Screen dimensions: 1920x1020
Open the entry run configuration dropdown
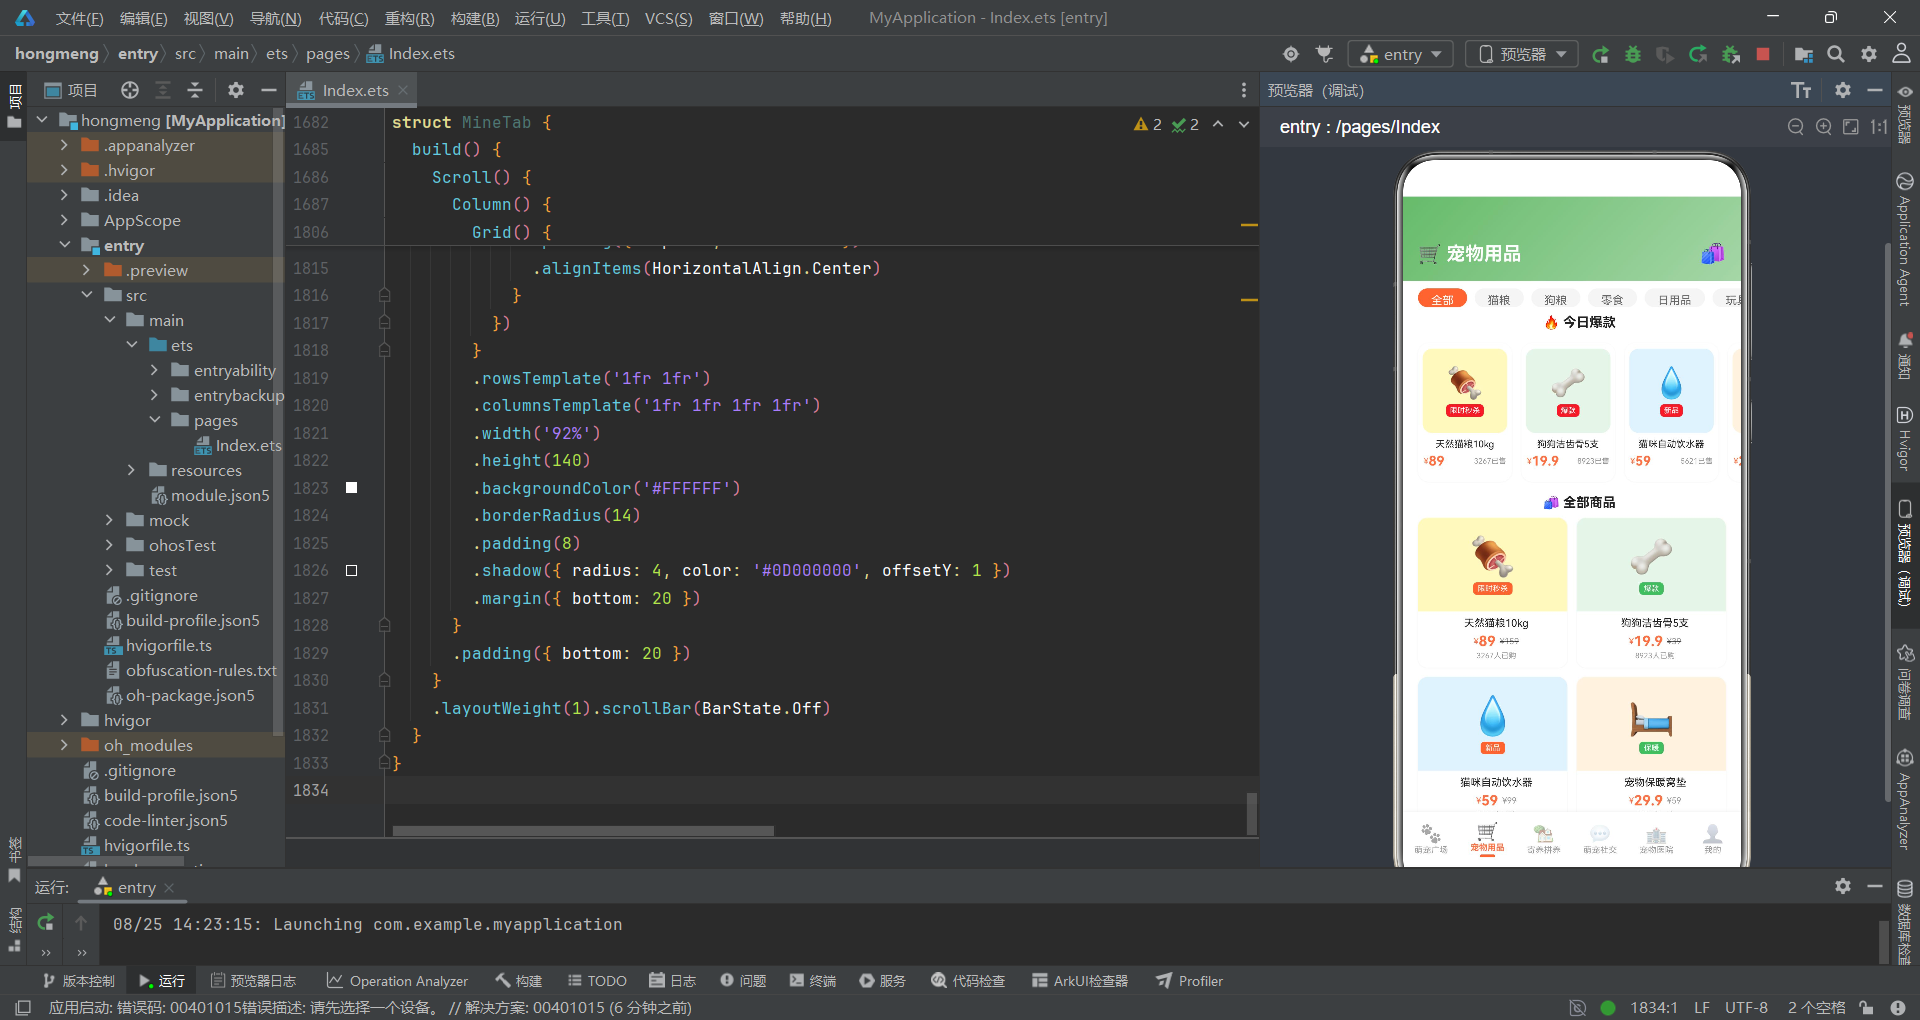coord(1401,54)
